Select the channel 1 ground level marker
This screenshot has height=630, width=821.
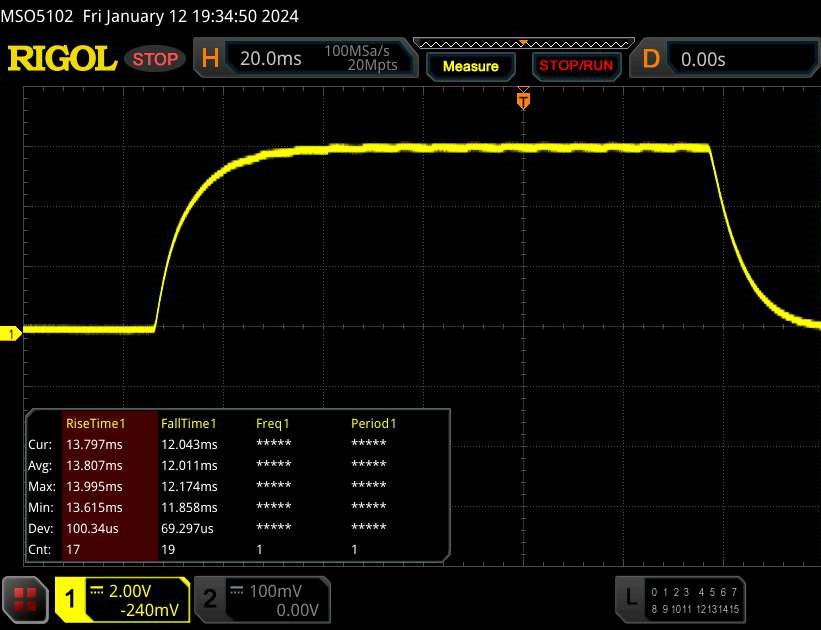click(11, 334)
